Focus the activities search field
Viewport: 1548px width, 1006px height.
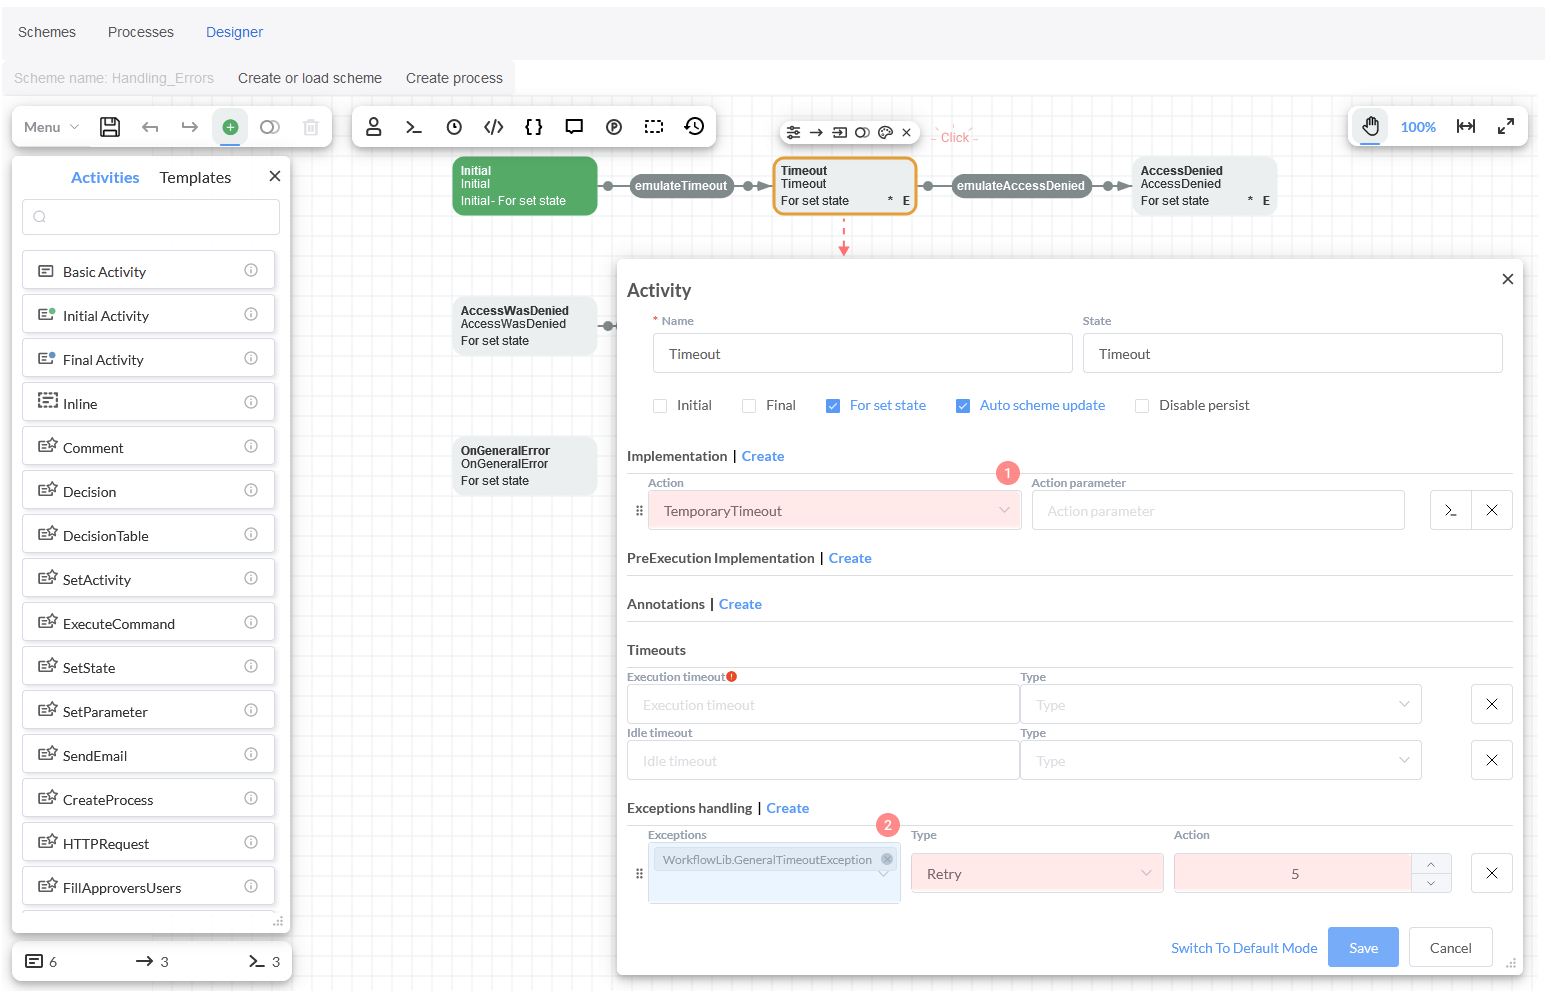tap(151, 217)
